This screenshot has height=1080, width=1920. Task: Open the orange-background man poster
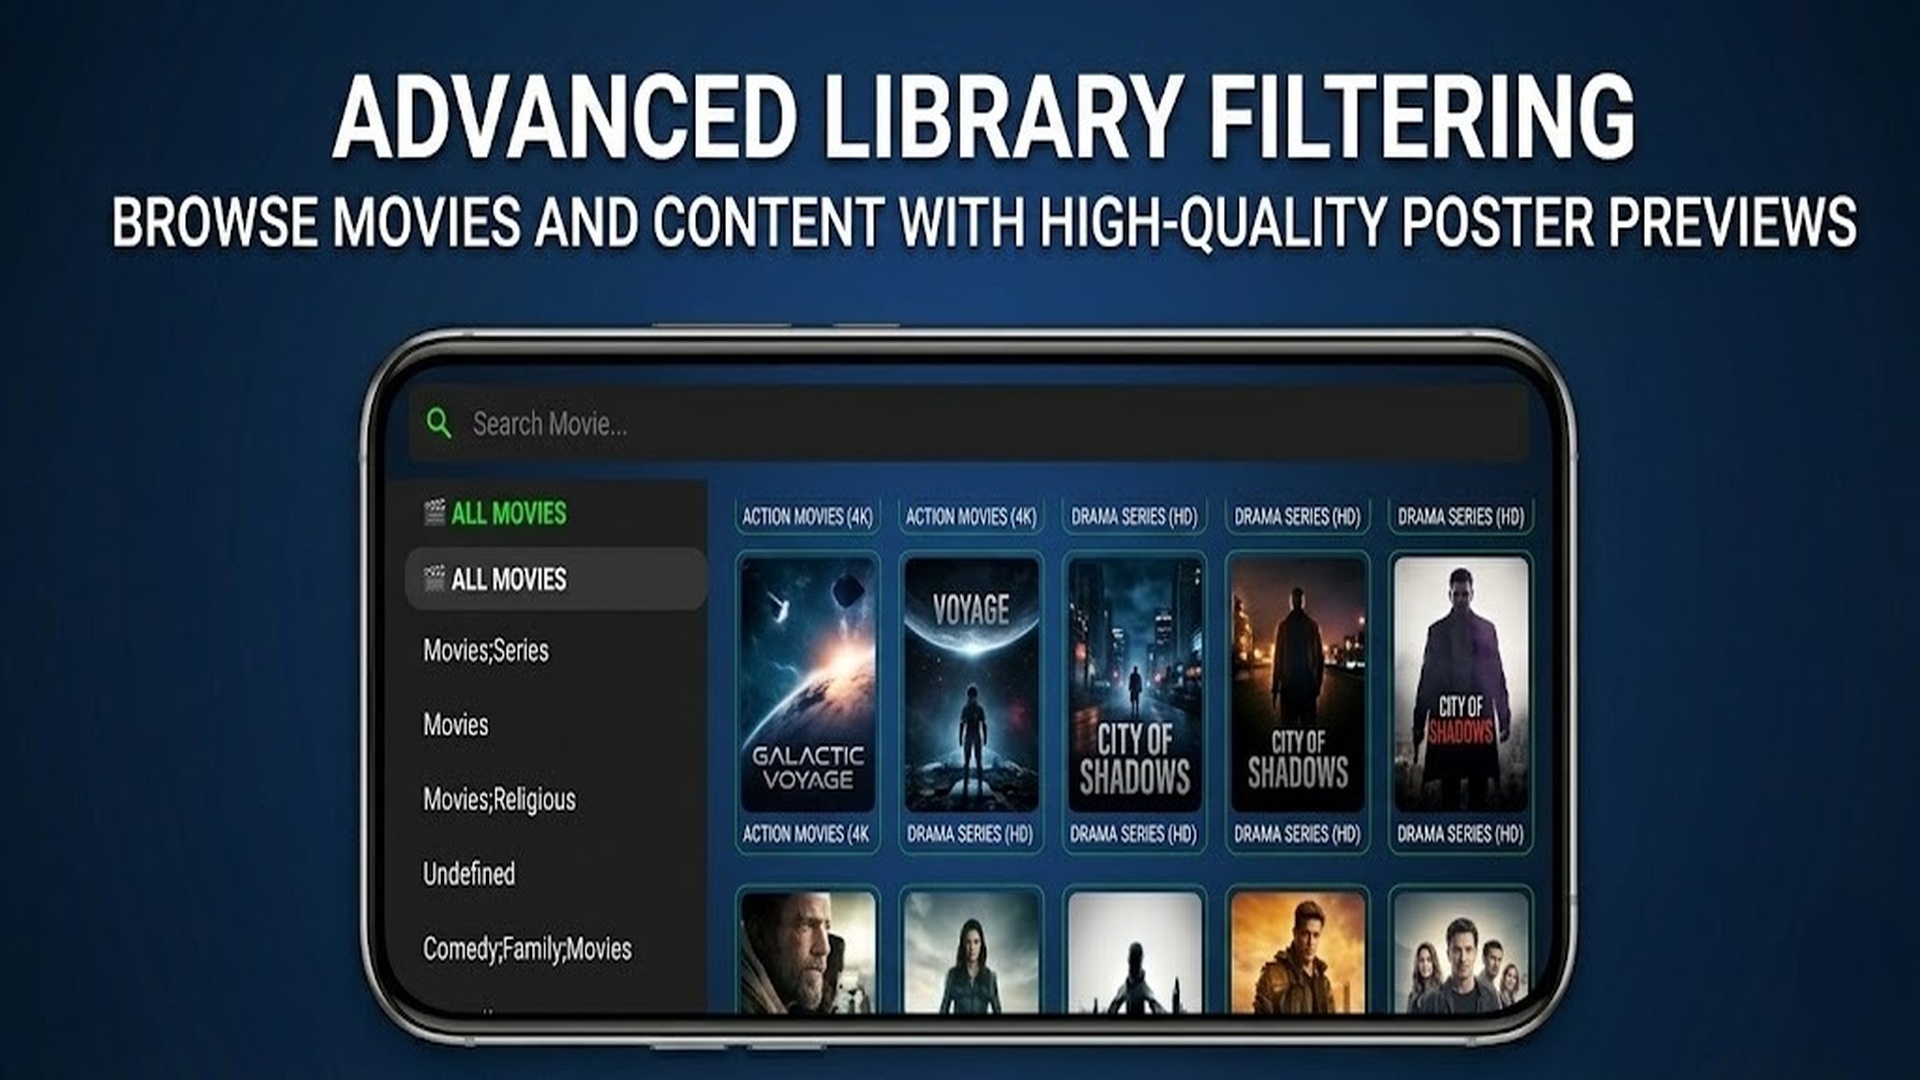click(1298, 952)
